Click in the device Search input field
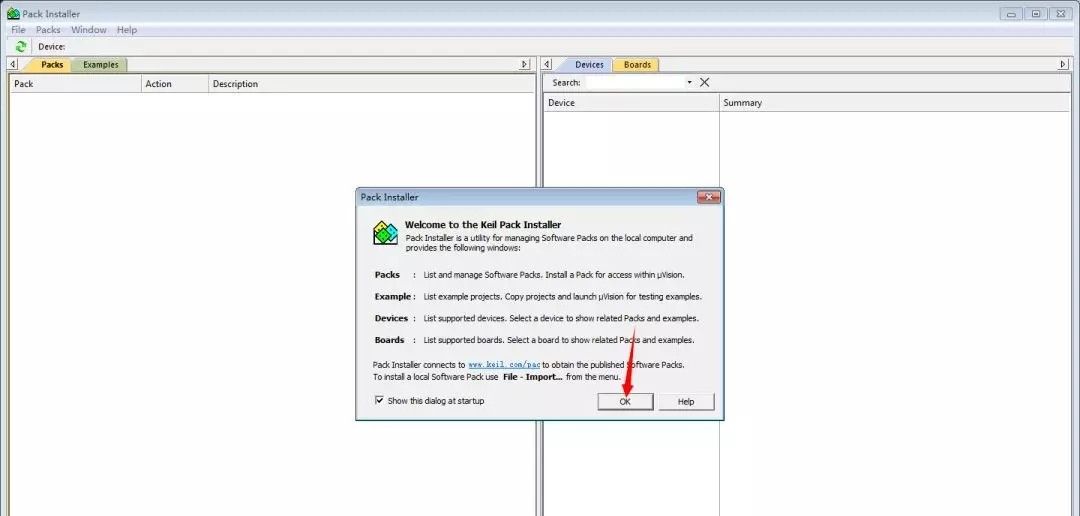Screen dimensions: 1080x516 (x=634, y=82)
